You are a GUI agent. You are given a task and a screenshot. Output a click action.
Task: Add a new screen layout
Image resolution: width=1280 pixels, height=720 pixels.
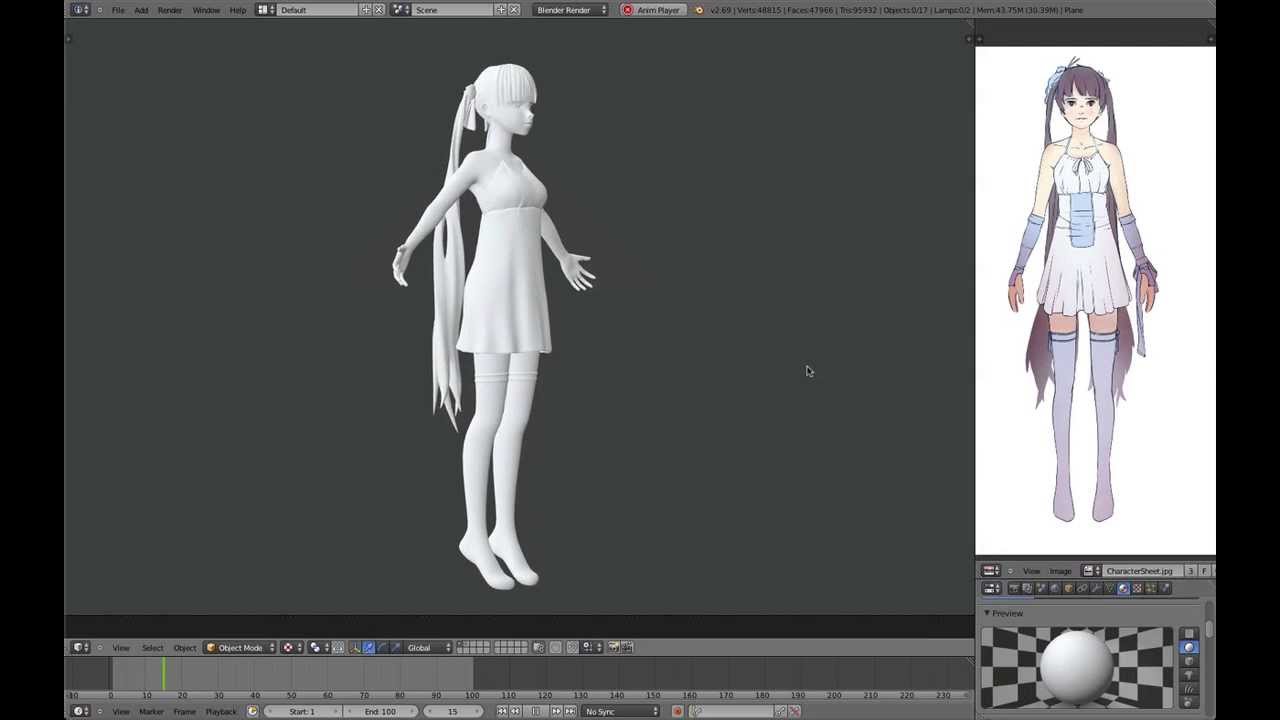pos(366,10)
